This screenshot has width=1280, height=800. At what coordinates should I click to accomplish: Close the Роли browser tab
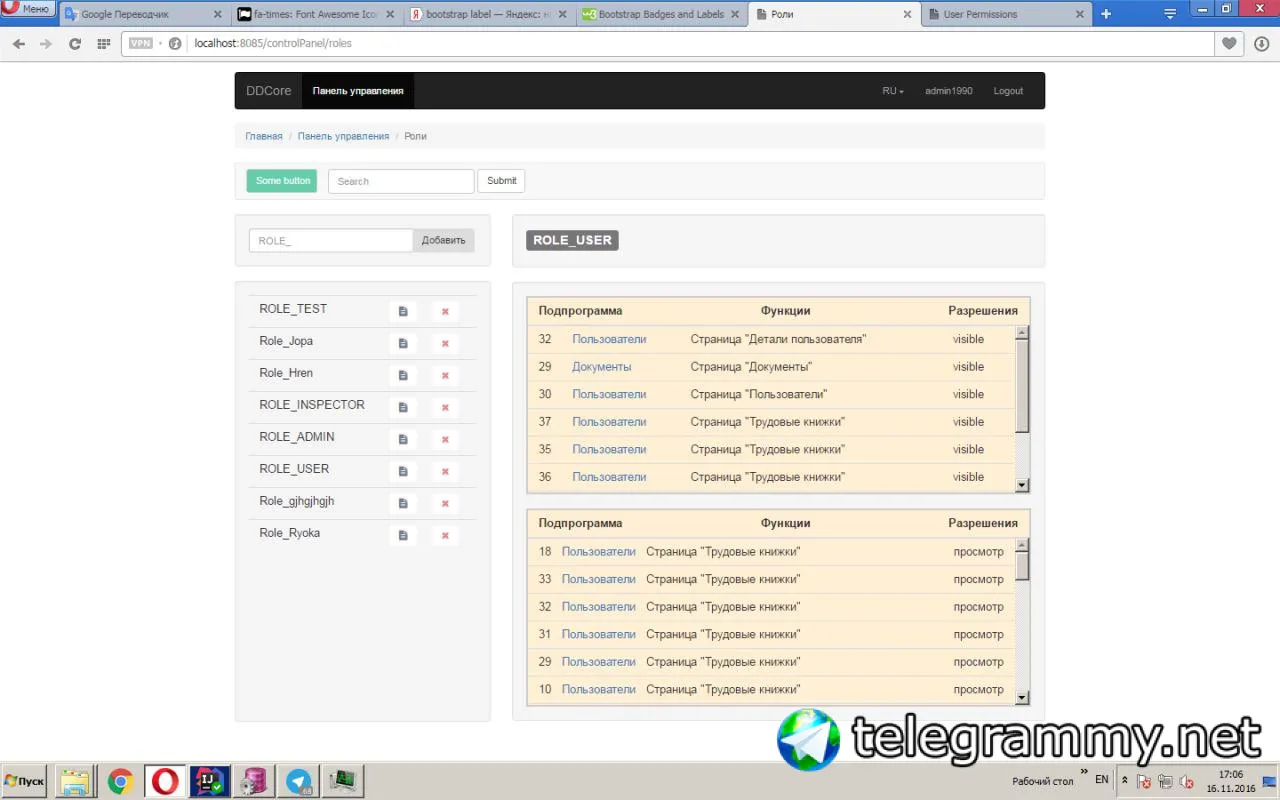point(907,15)
